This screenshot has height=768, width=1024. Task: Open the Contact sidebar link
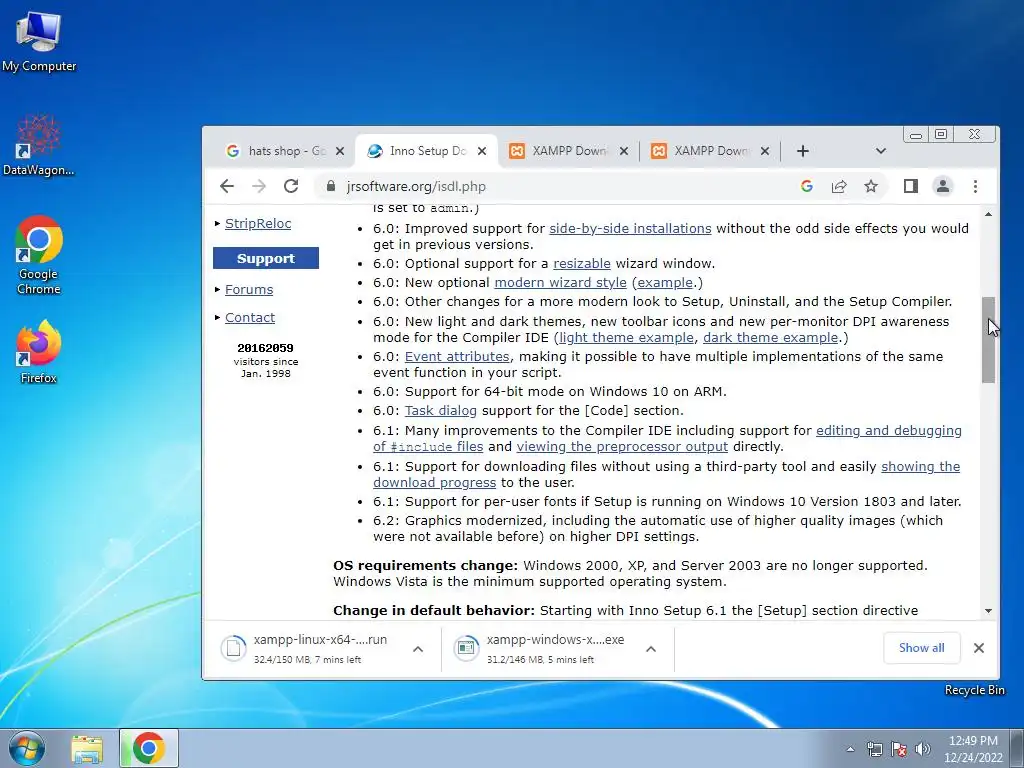coord(250,317)
